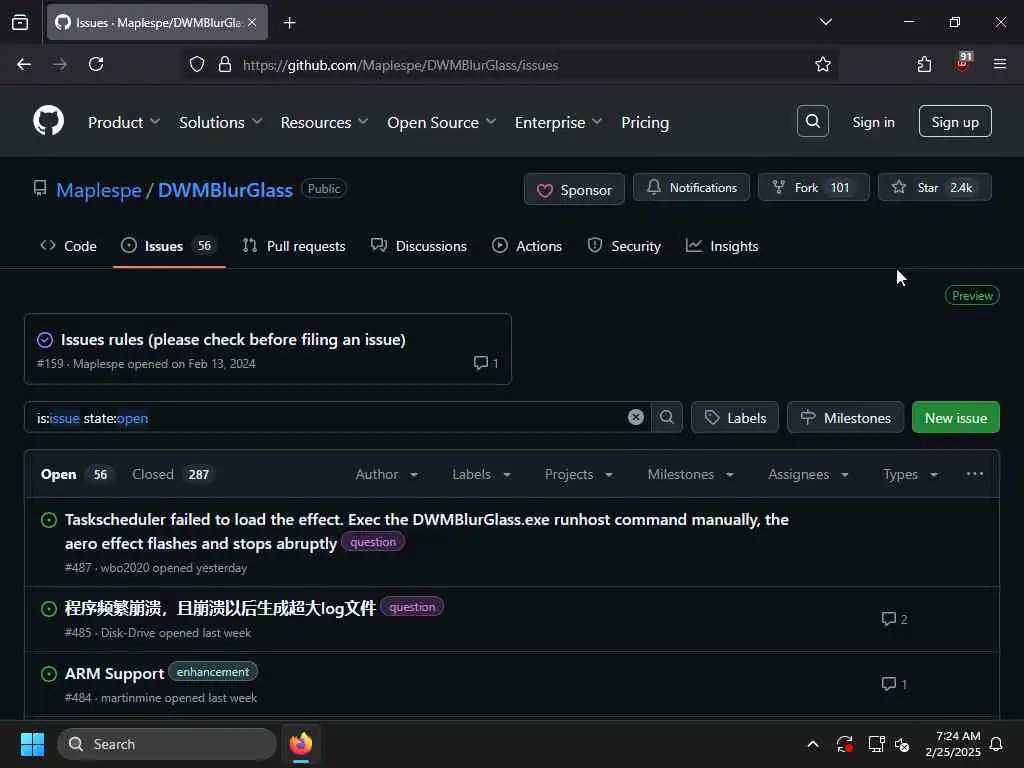The height and width of the screenshot is (768, 1024).
Task: Open Firefox View icon at top-left of tab bar
Action: [20, 22]
